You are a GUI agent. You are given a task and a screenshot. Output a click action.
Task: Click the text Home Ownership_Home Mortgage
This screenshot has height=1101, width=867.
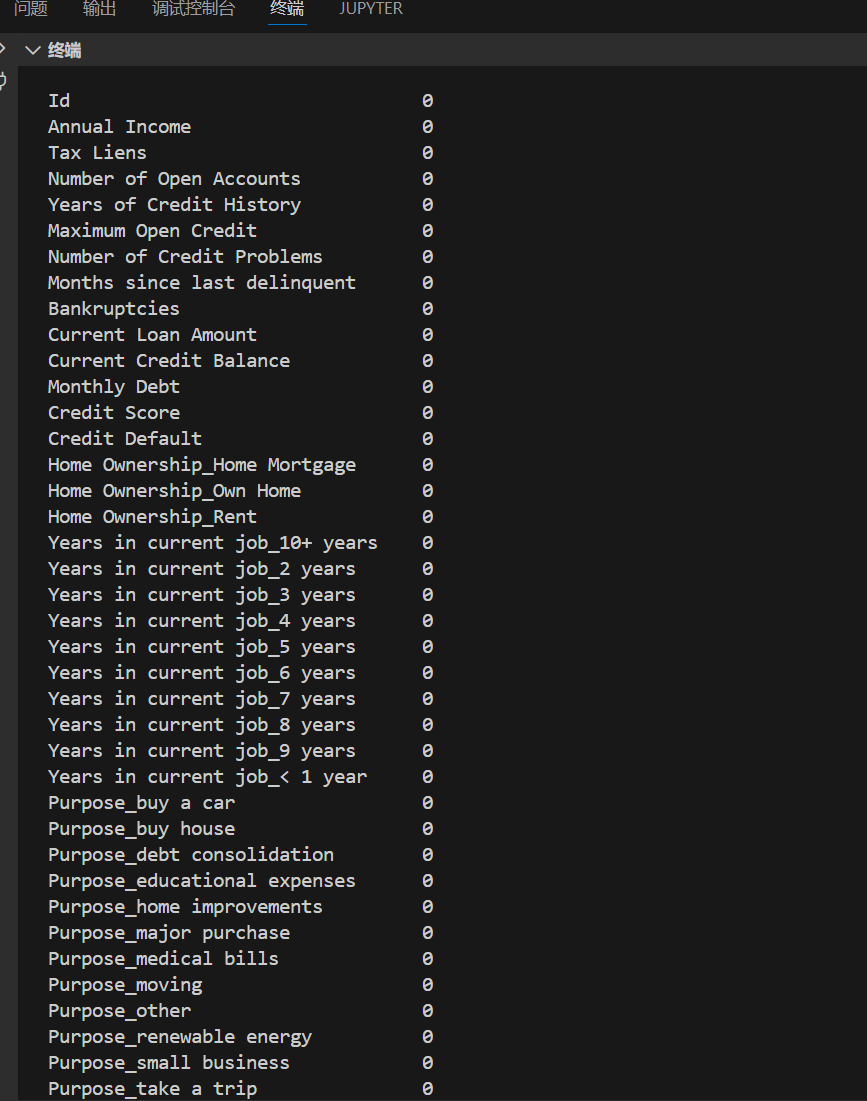(x=201, y=464)
